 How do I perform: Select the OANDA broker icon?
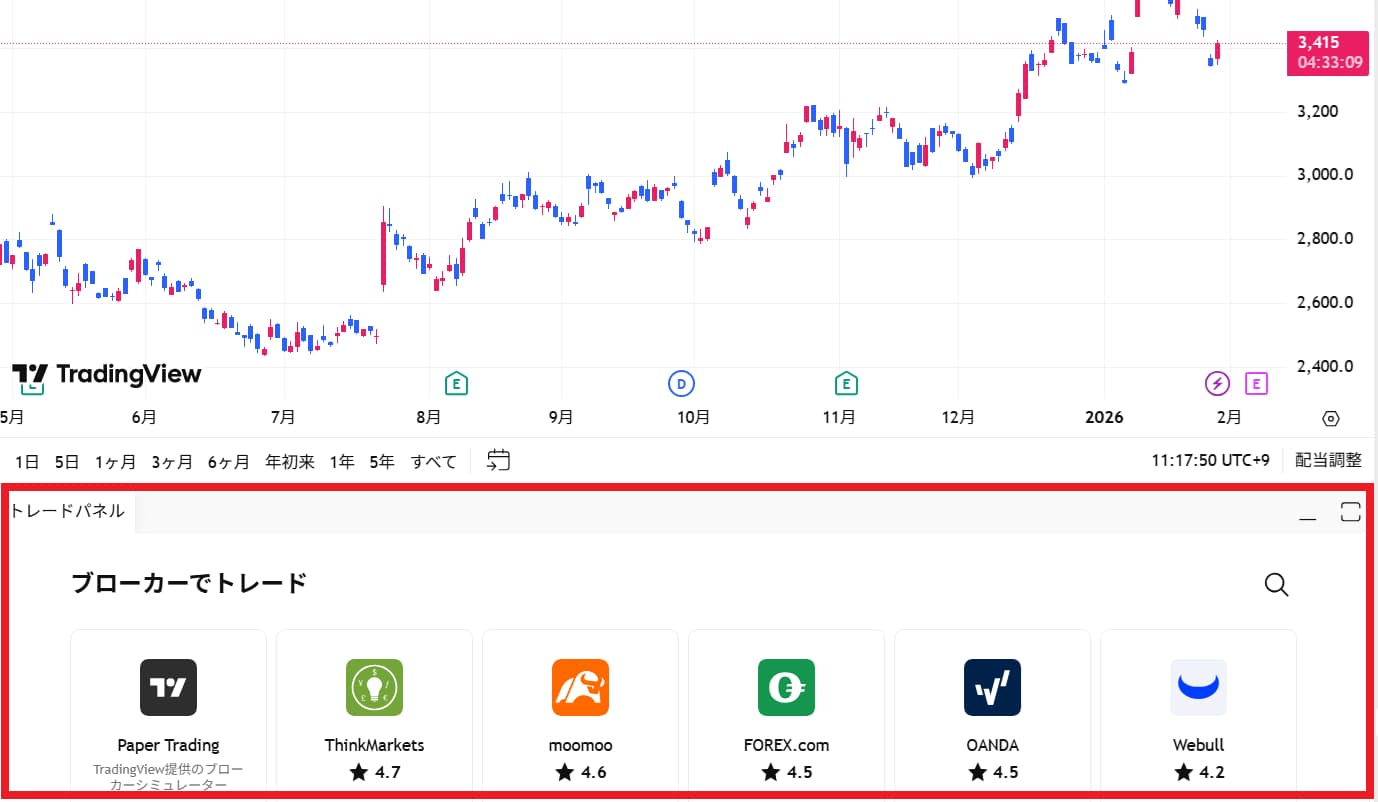click(992, 687)
